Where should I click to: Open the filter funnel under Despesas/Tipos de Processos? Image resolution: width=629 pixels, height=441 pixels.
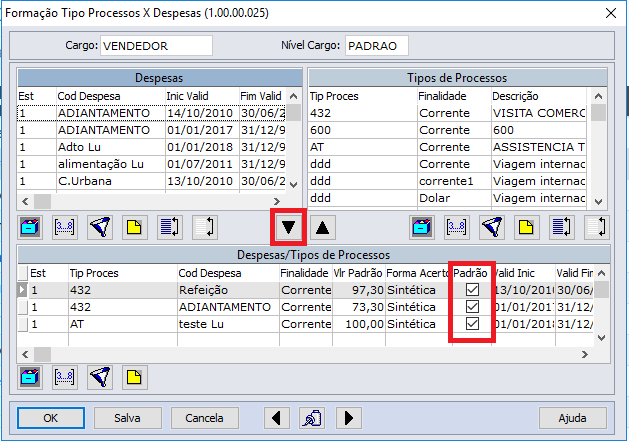[x=99, y=377]
